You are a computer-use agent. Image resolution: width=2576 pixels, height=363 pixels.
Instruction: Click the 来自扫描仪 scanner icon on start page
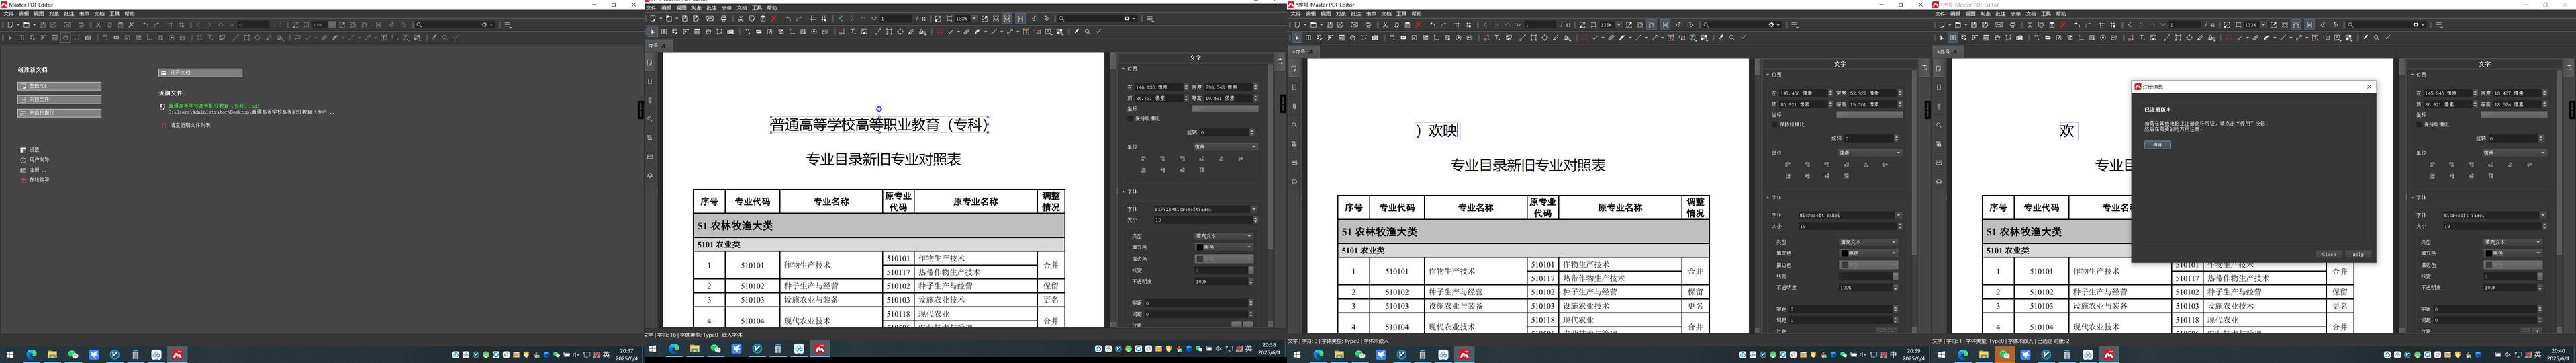[23, 113]
